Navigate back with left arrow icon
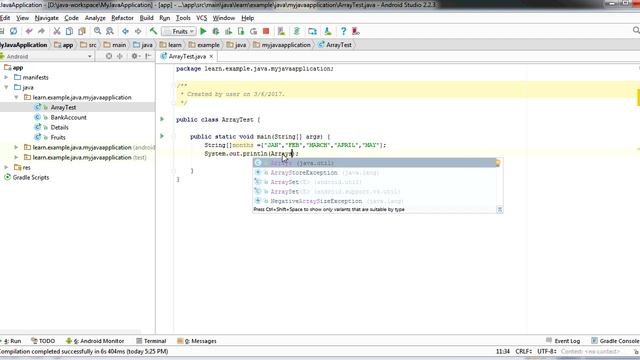640x360 pixels. [x=125, y=31]
